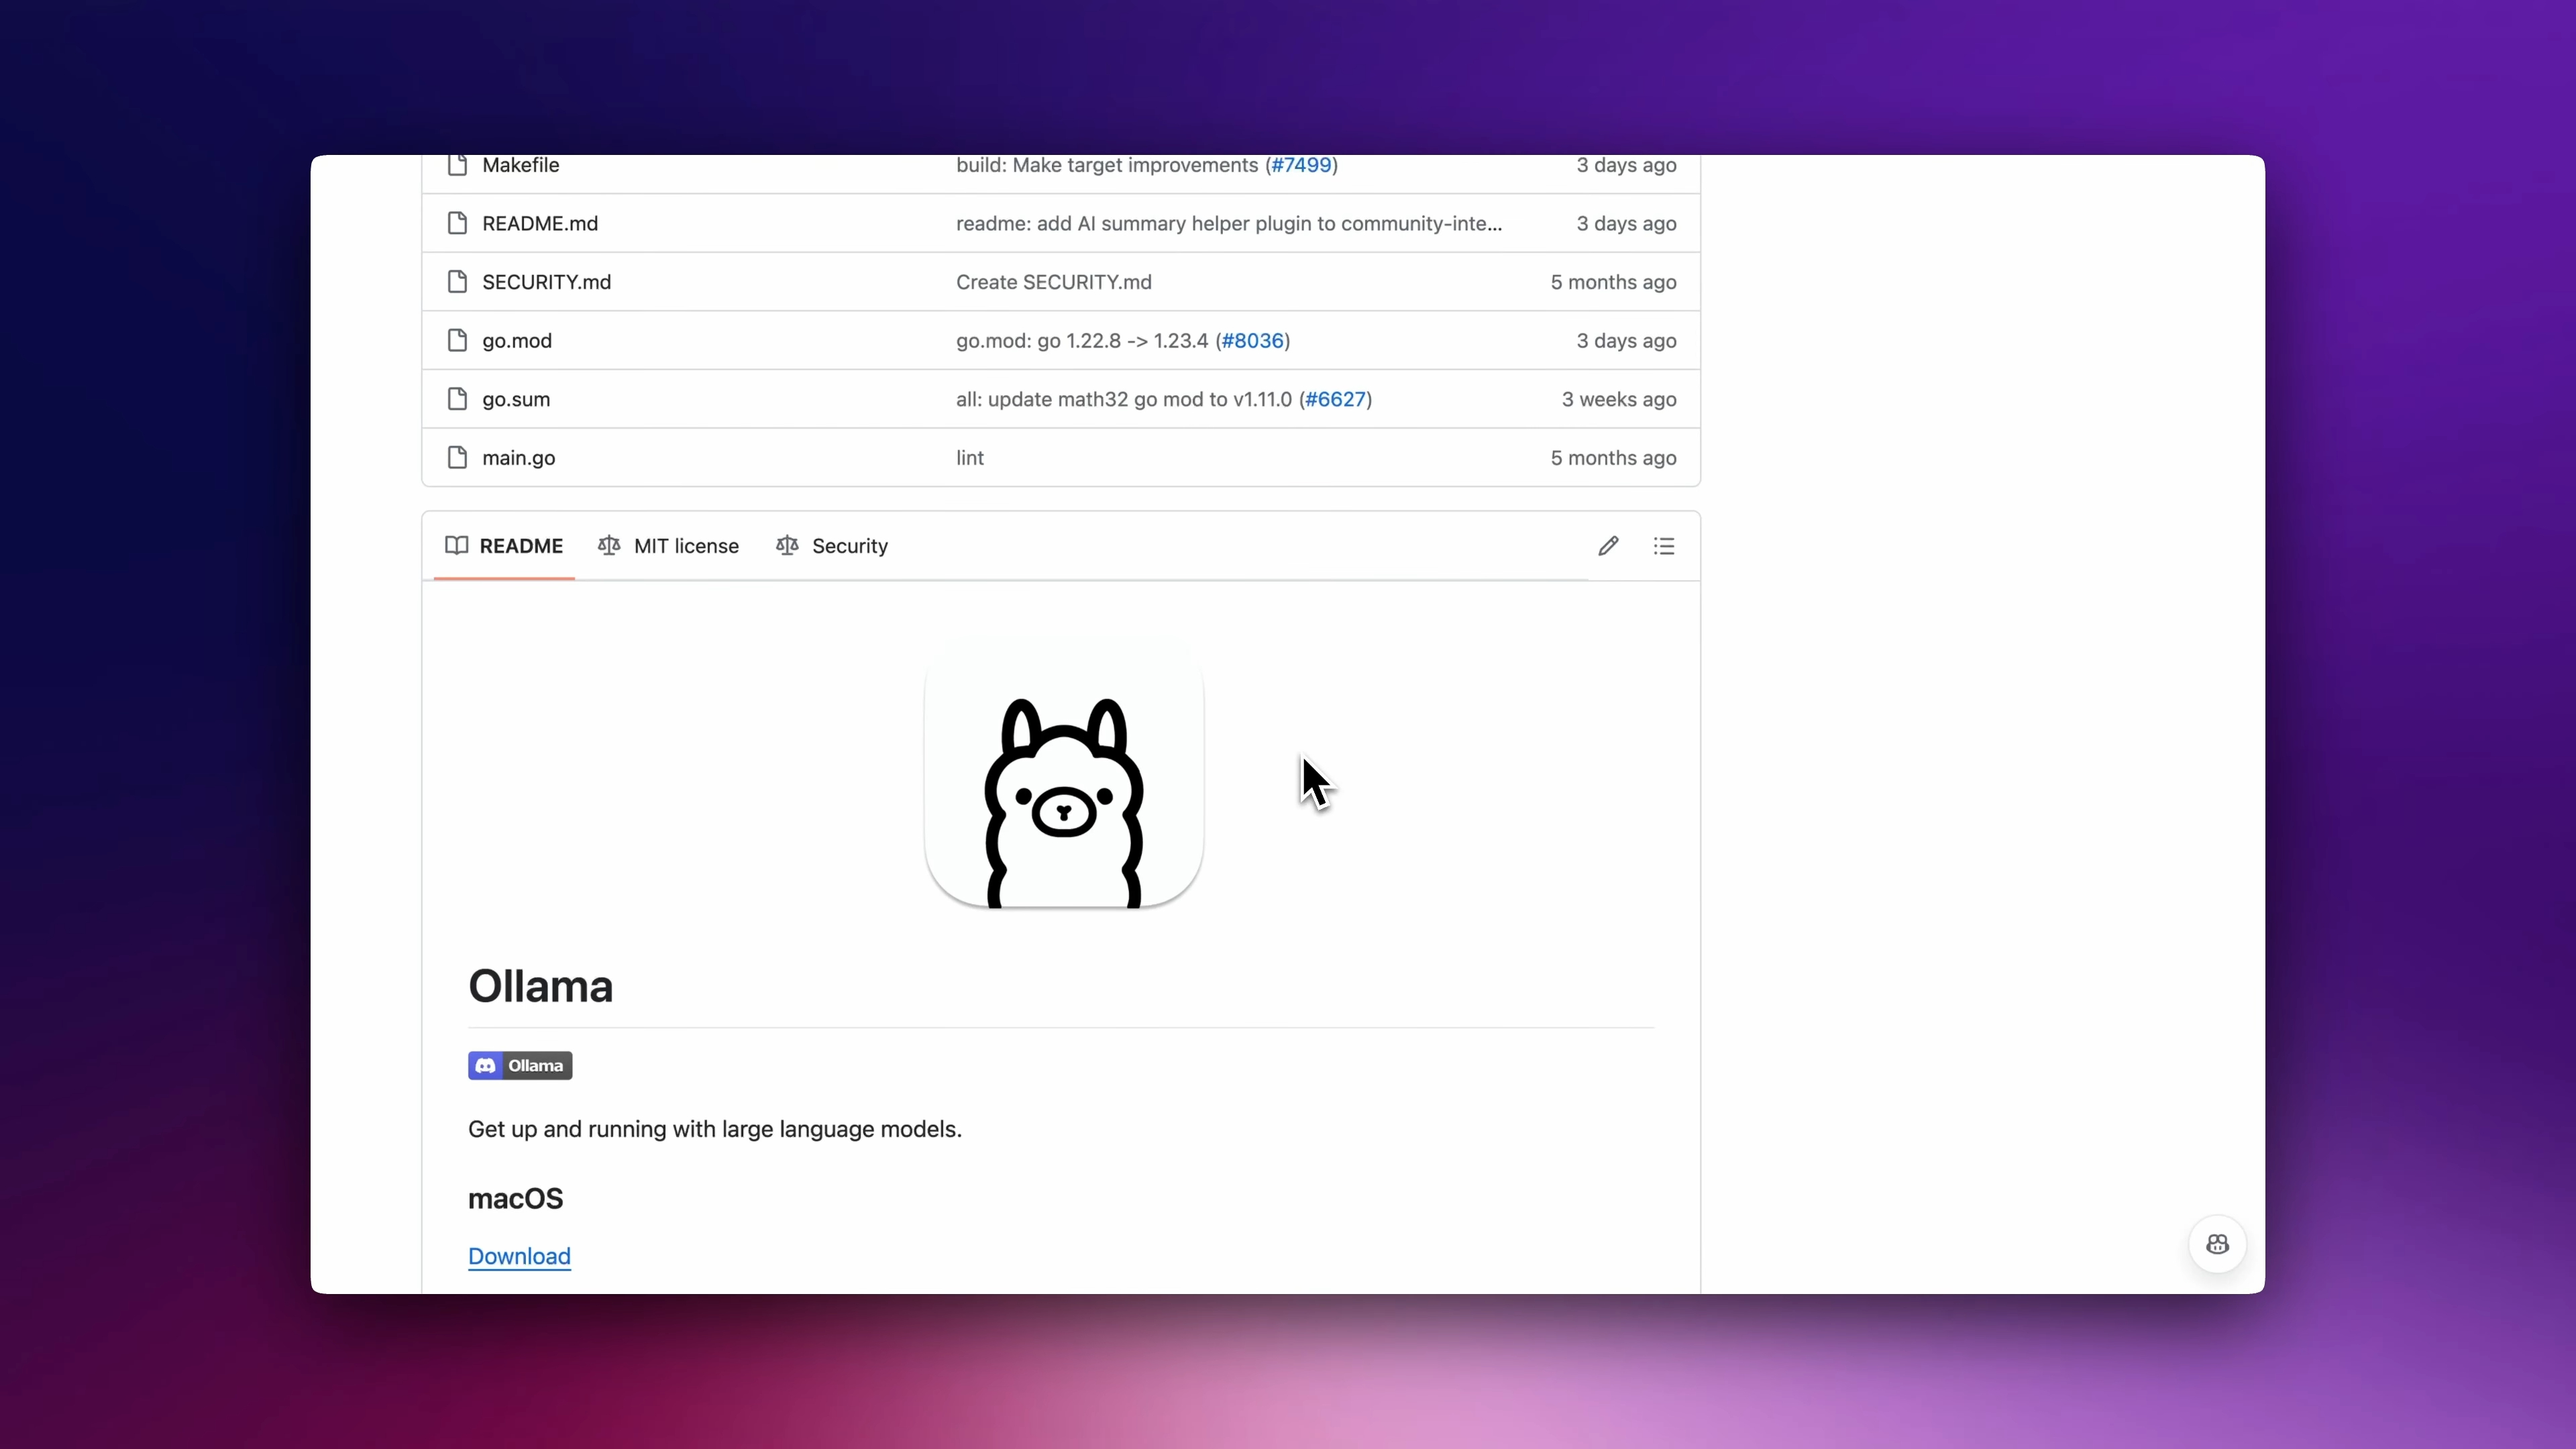This screenshot has width=2576, height=1449.
Task: Open pull request #8036 link
Action: click(1252, 340)
